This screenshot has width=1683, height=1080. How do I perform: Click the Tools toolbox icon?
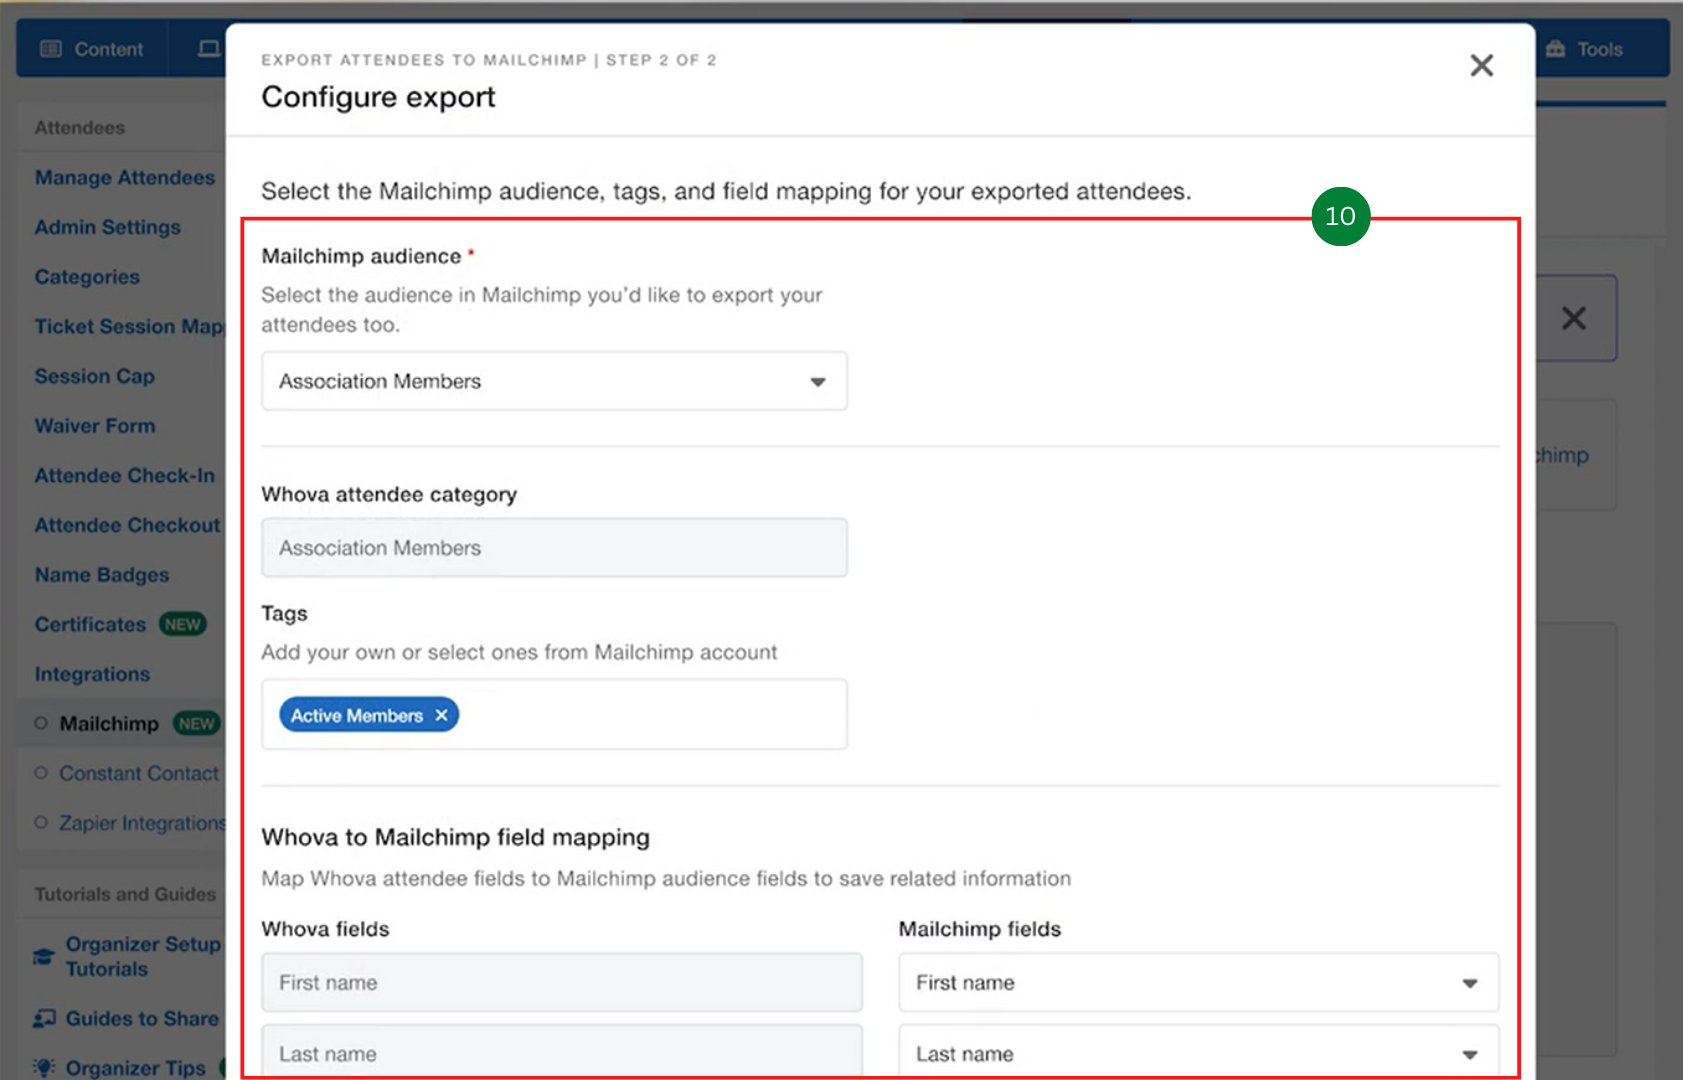pos(1556,49)
